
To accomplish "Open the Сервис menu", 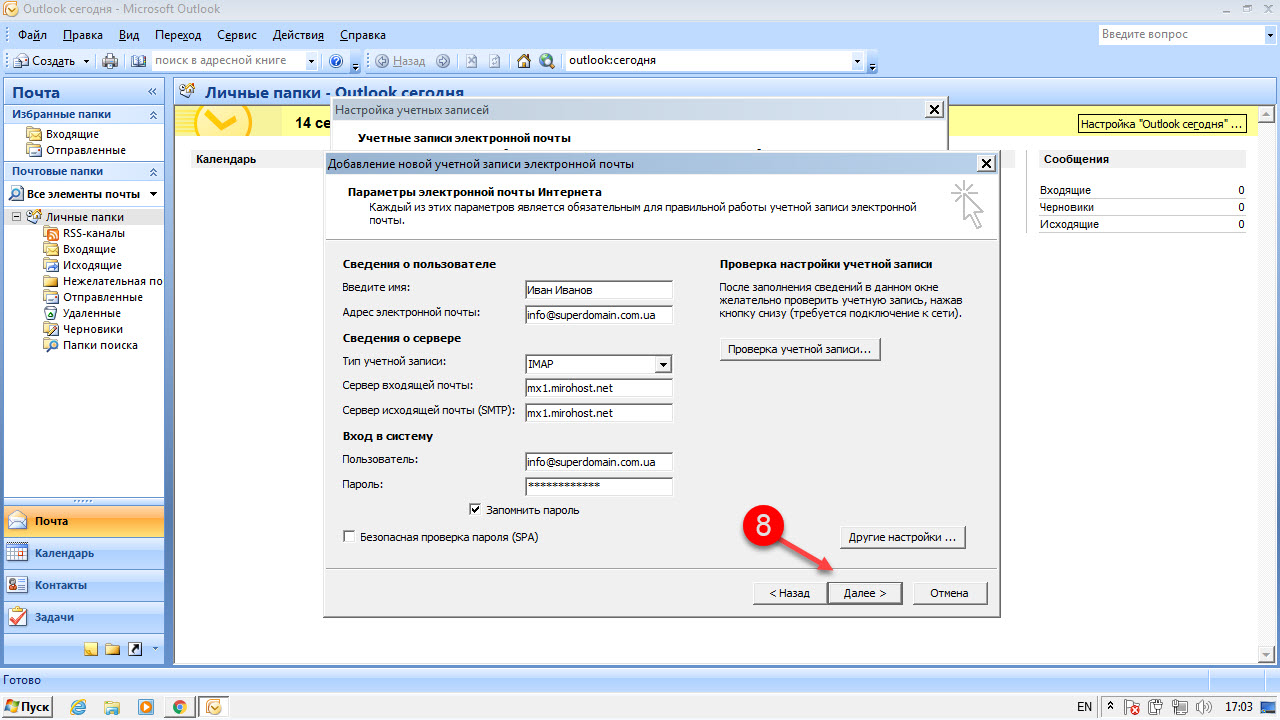I will point(236,35).
